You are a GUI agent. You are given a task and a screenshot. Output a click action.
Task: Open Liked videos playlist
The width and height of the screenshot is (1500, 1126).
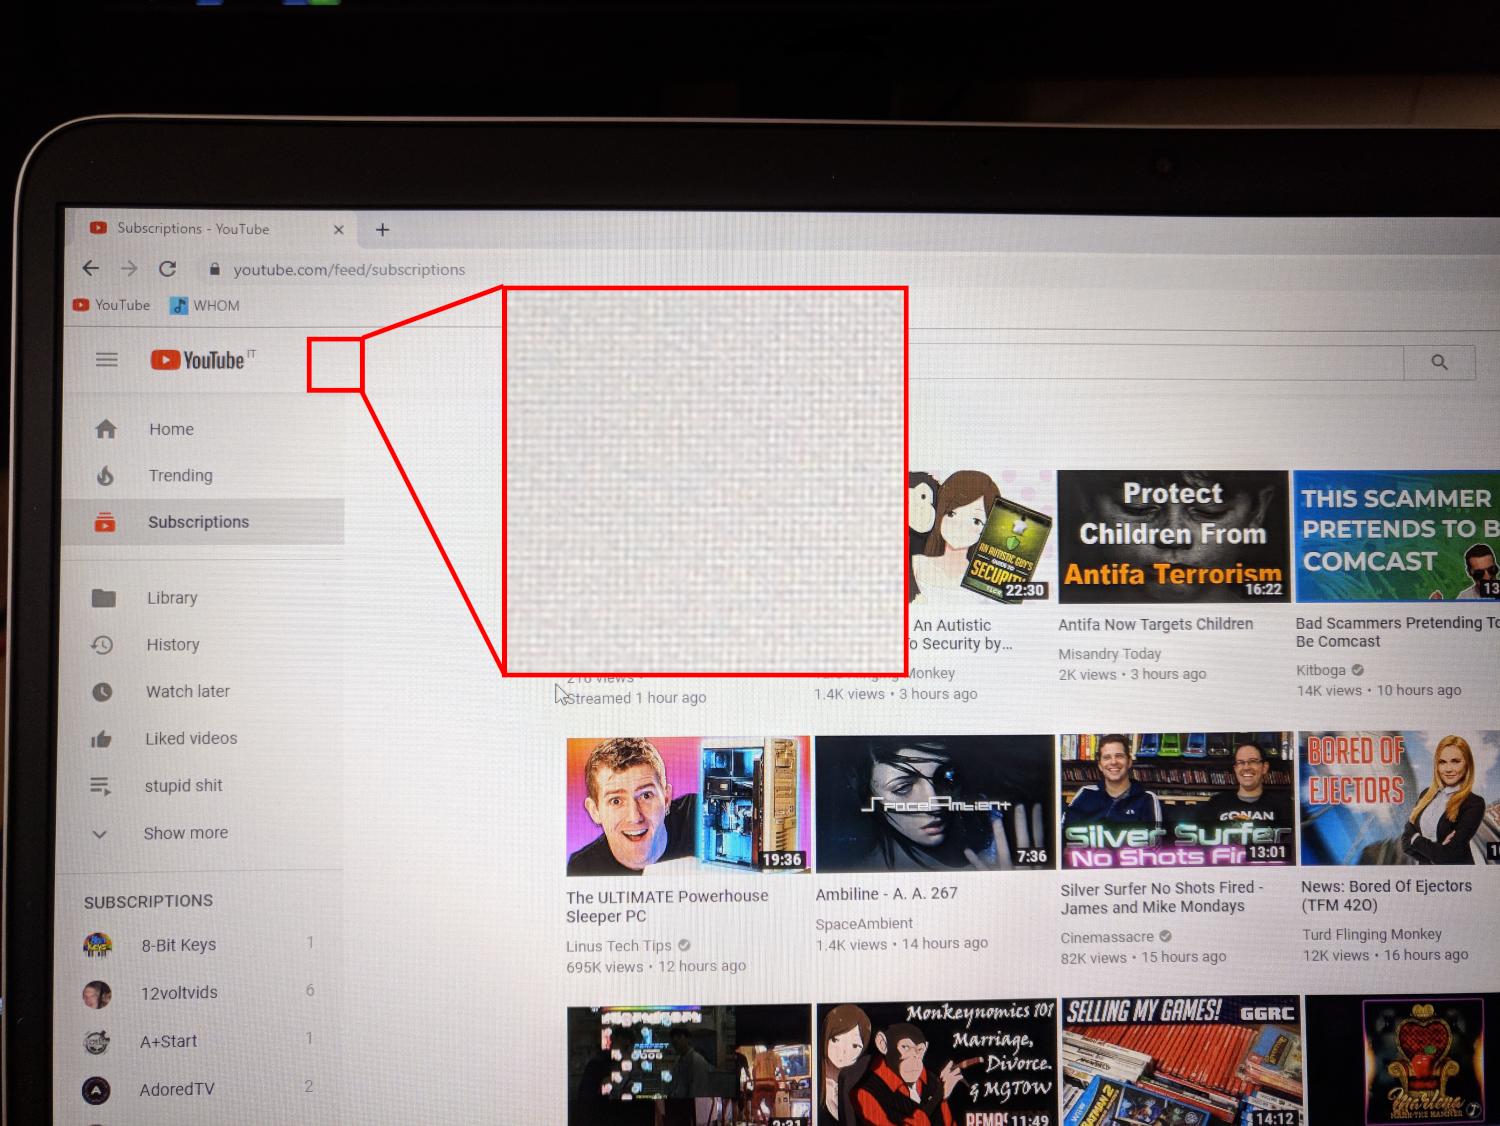point(191,739)
